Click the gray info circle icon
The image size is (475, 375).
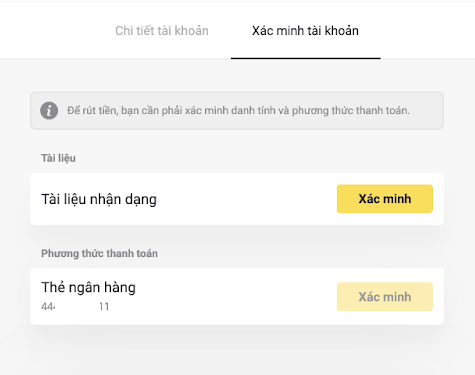click(49, 110)
